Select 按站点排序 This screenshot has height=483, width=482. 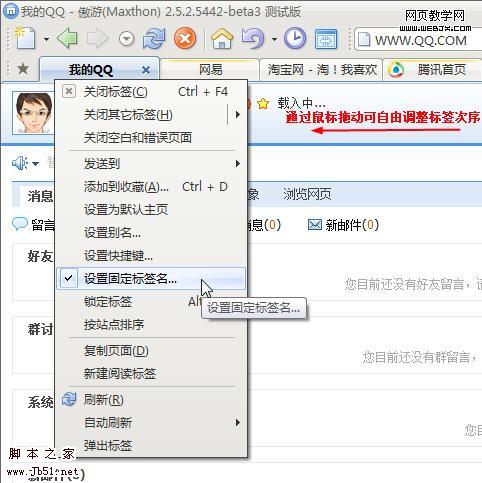point(151,325)
